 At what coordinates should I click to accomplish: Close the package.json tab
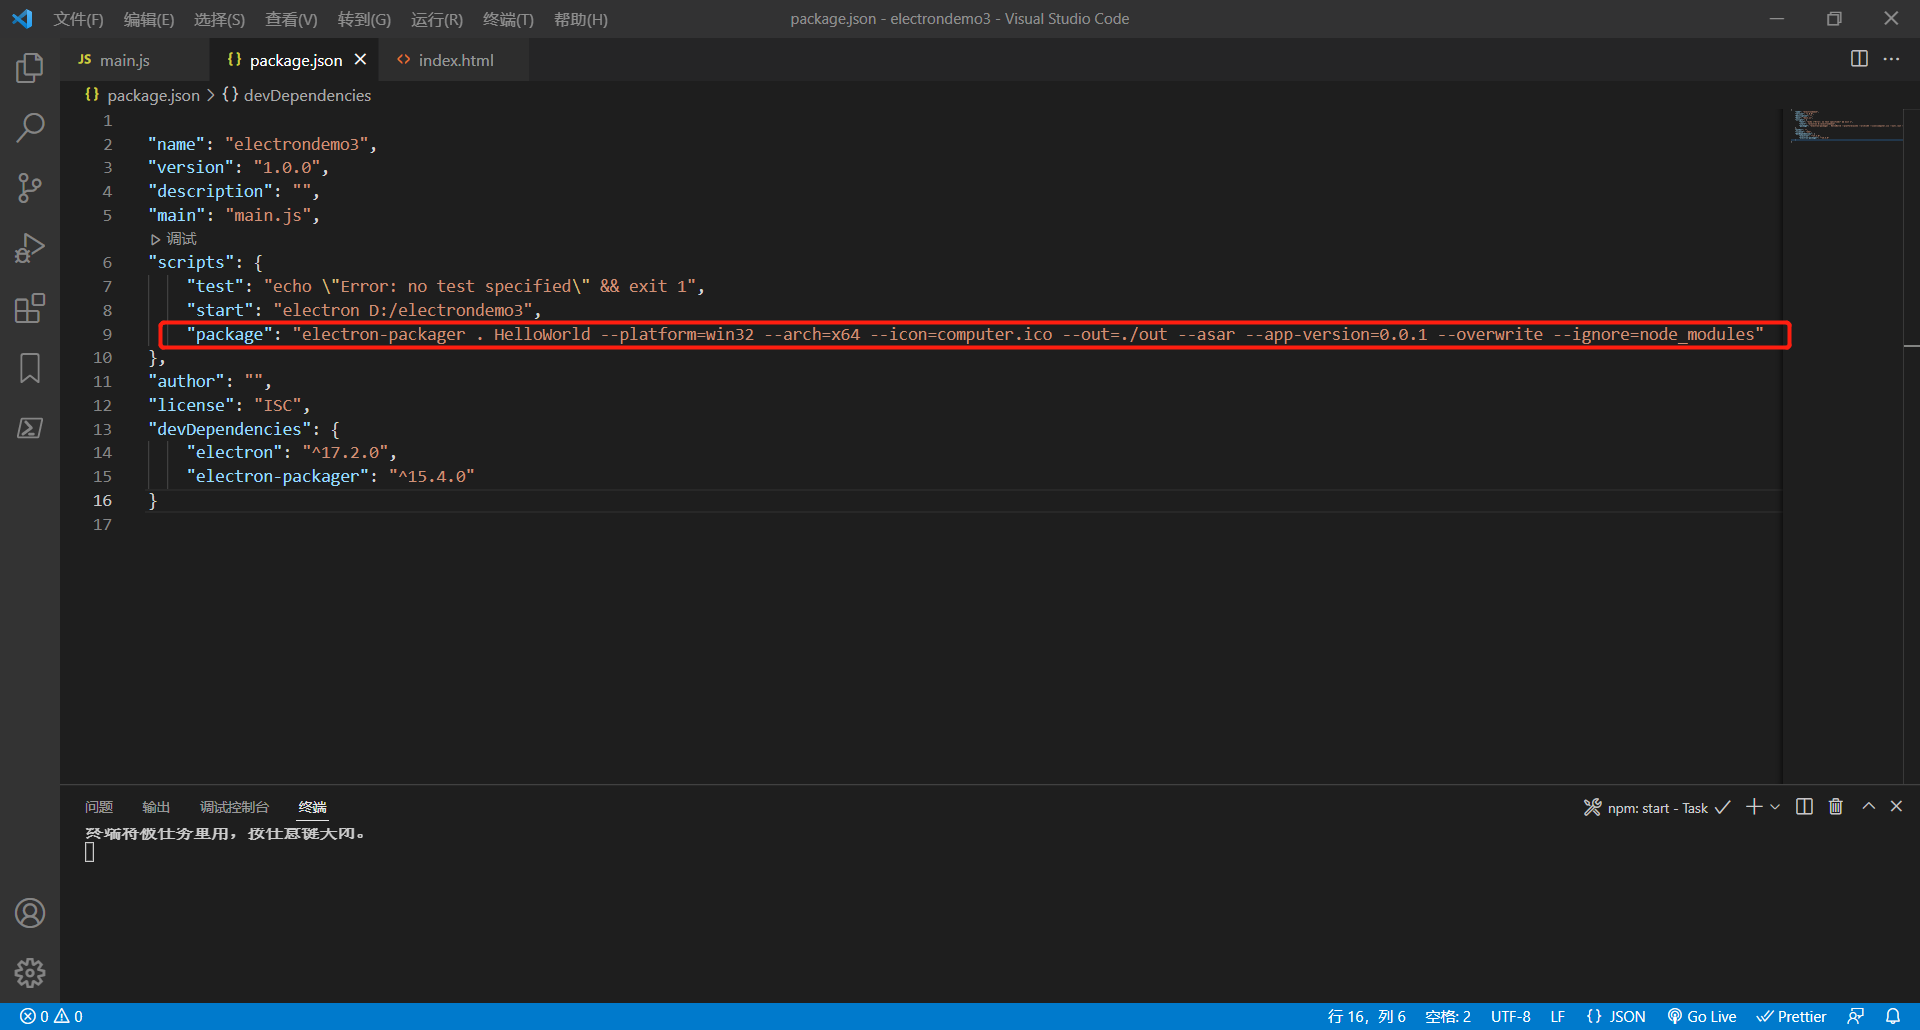click(360, 60)
